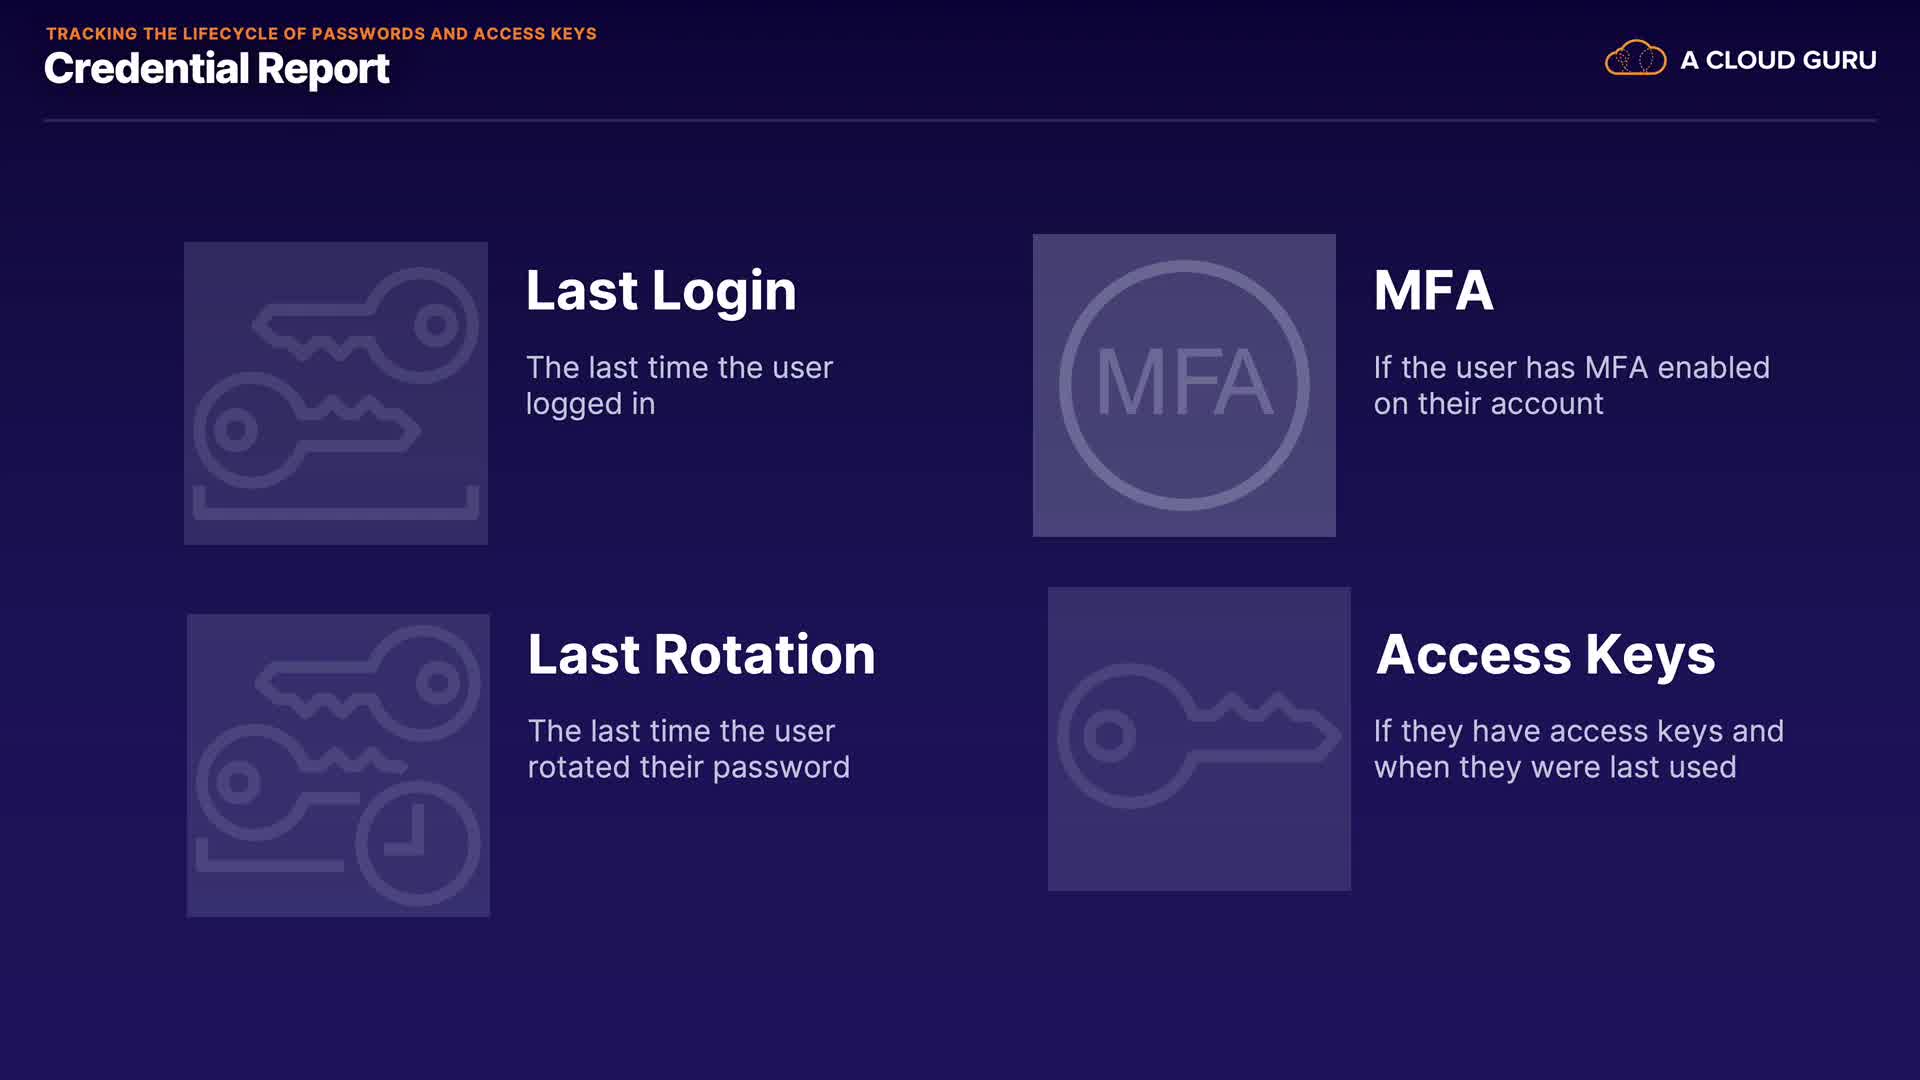The width and height of the screenshot is (1920, 1080).
Task: Click the A Cloud Guru cloud logo
Action: point(1635,59)
